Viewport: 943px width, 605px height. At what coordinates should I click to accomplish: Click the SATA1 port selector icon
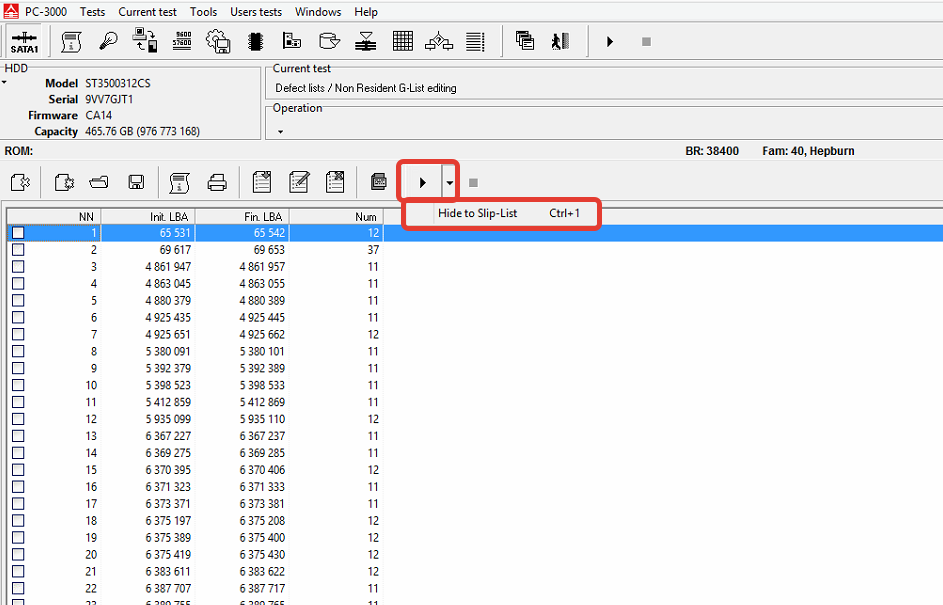(24, 42)
